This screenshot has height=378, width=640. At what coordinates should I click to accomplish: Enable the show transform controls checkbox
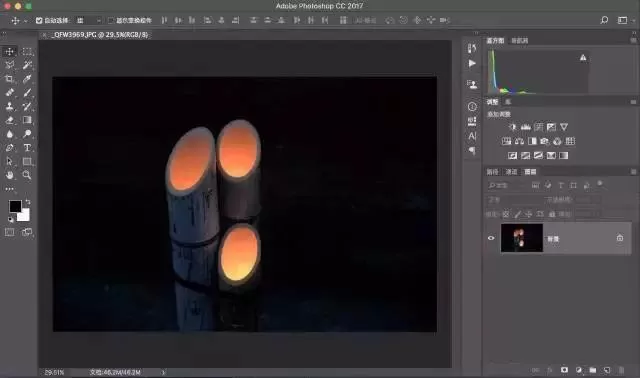111,20
